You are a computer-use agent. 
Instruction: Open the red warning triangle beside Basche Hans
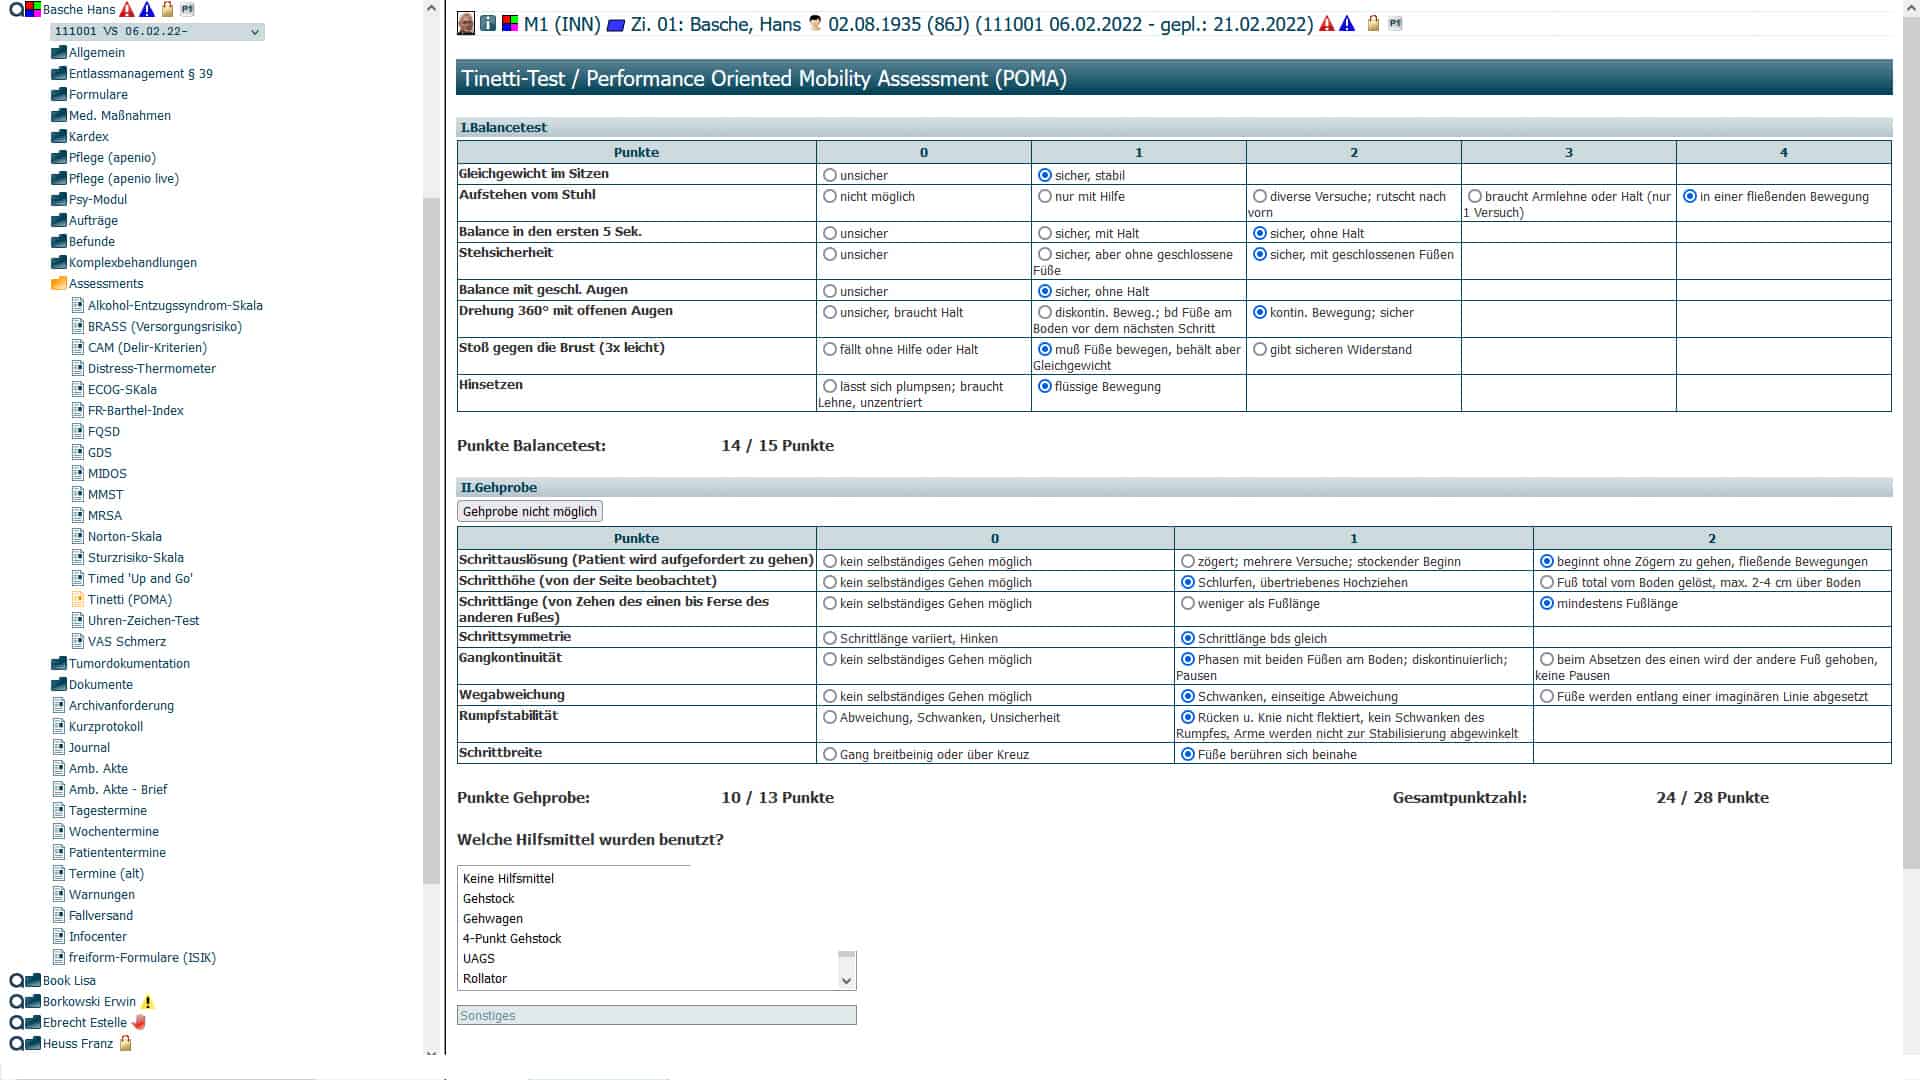pos(126,9)
